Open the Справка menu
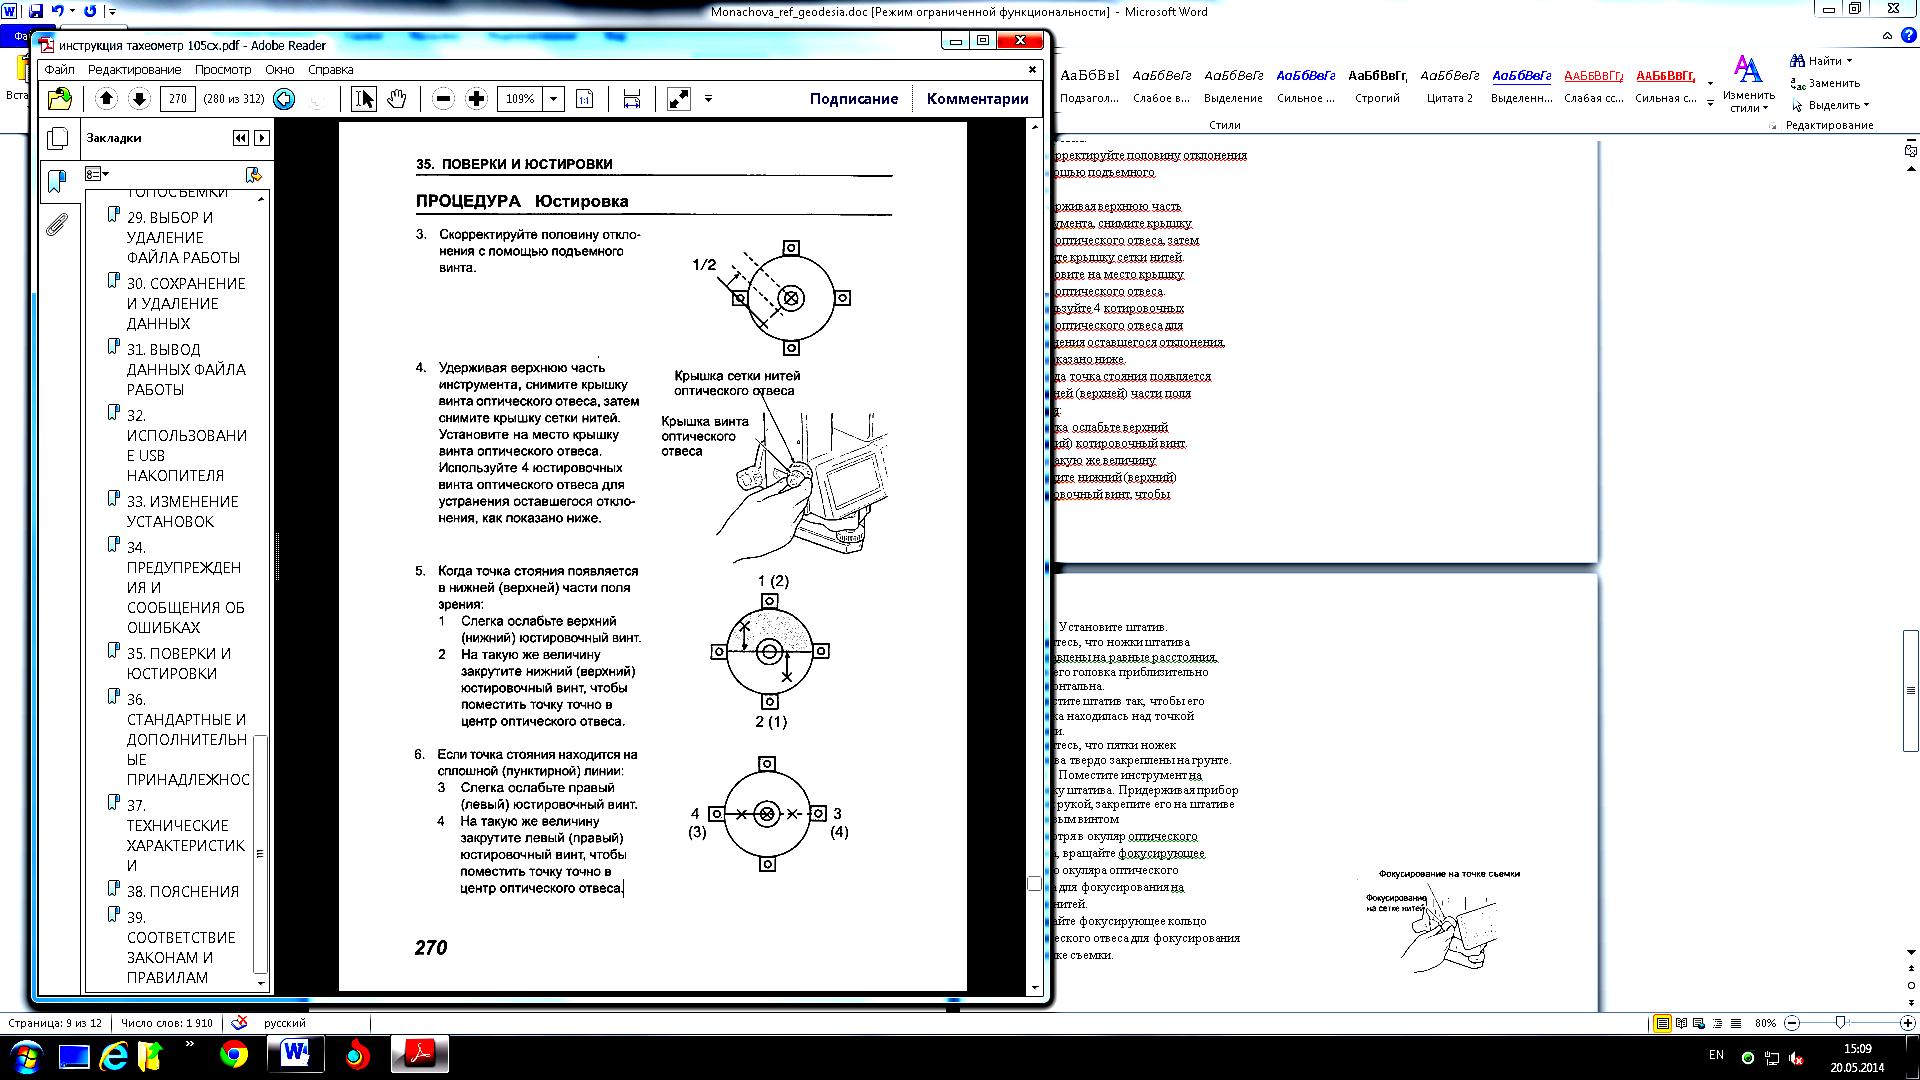This screenshot has height=1080, width=1920. (330, 70)
